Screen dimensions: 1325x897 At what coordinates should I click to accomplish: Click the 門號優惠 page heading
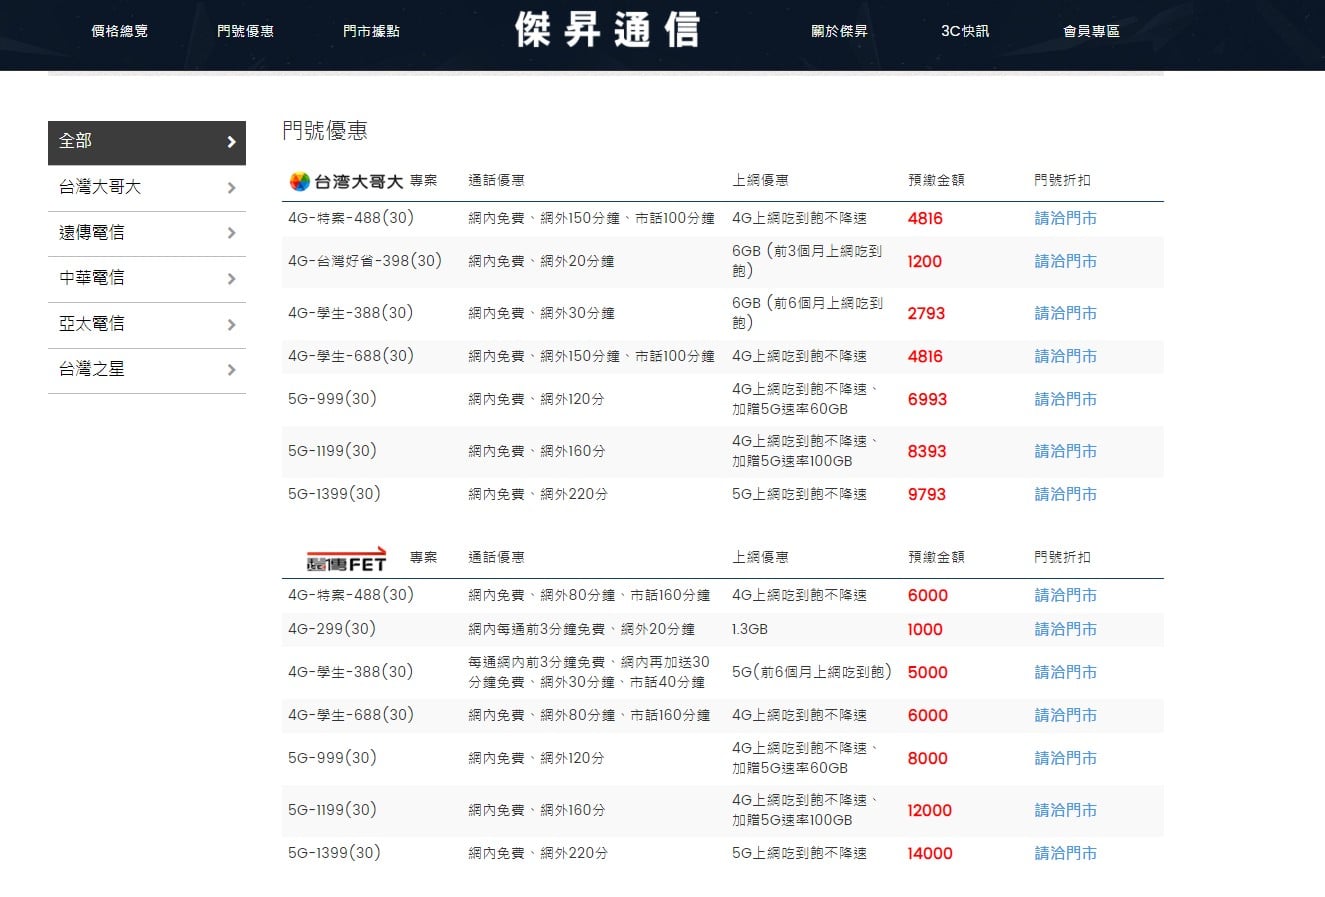click(325, 130)
